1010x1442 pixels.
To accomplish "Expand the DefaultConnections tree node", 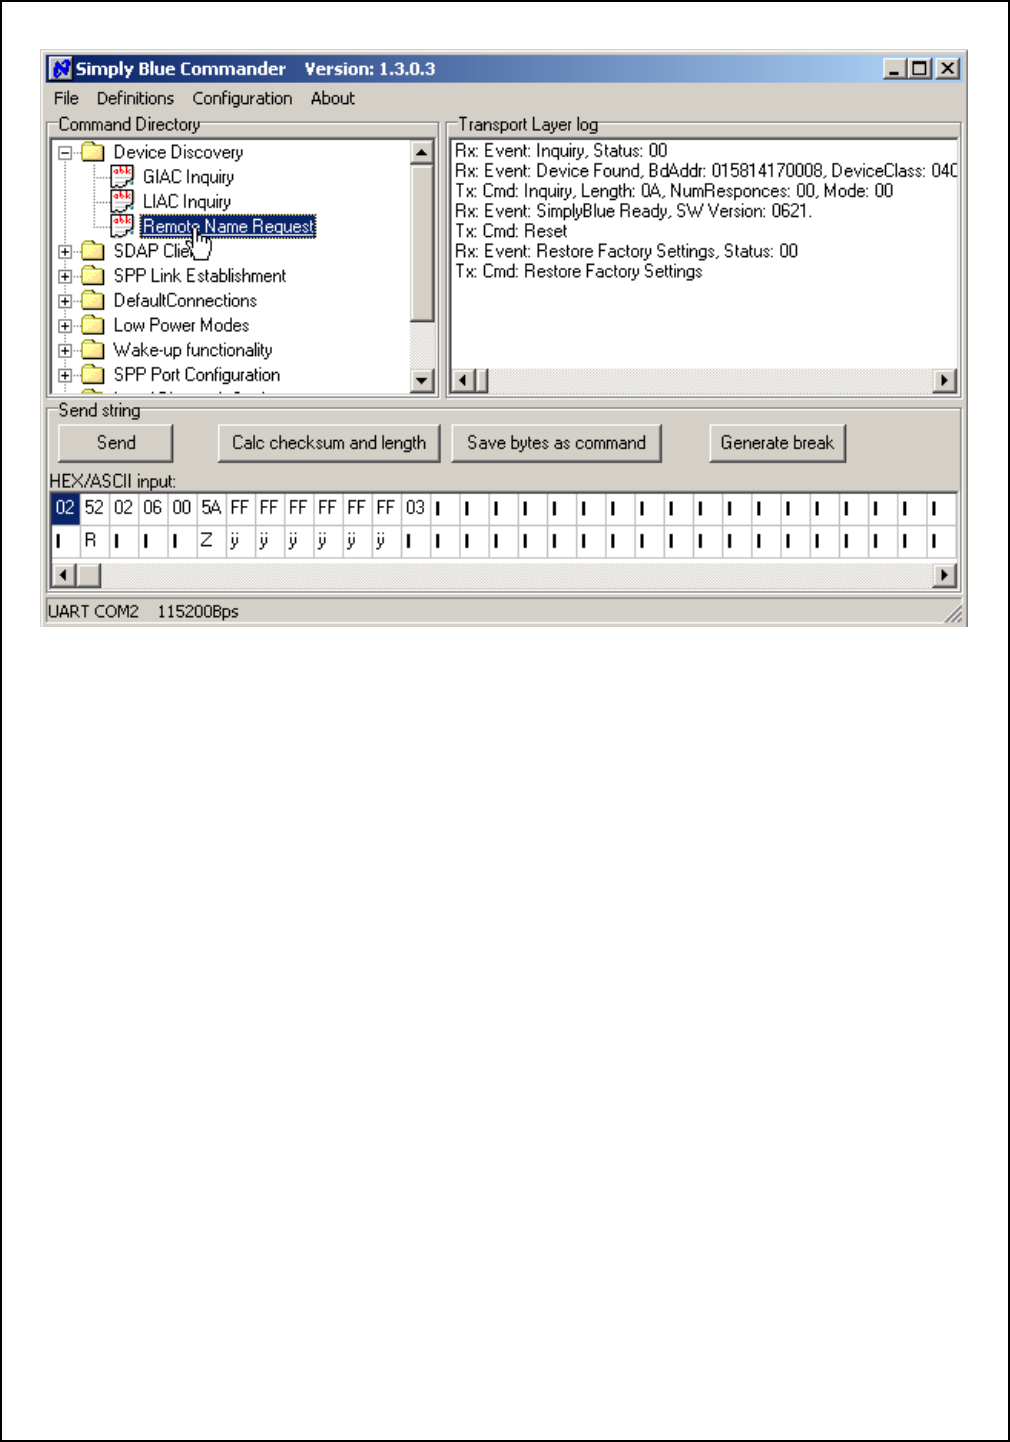I will click(x=65, y=301).
